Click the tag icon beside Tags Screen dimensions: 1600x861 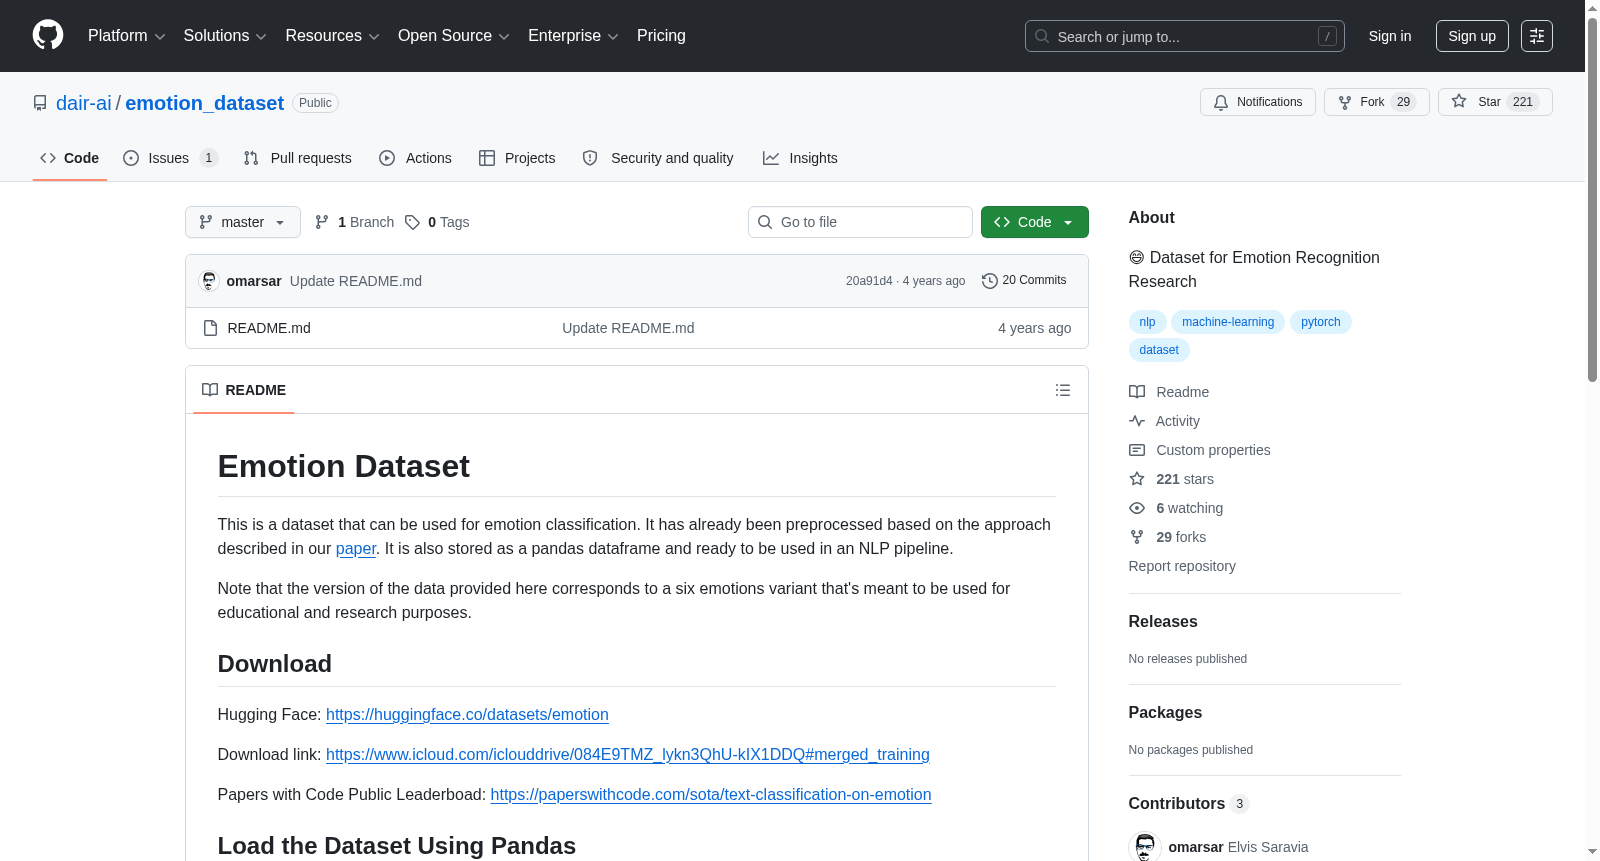click(412, 222)
